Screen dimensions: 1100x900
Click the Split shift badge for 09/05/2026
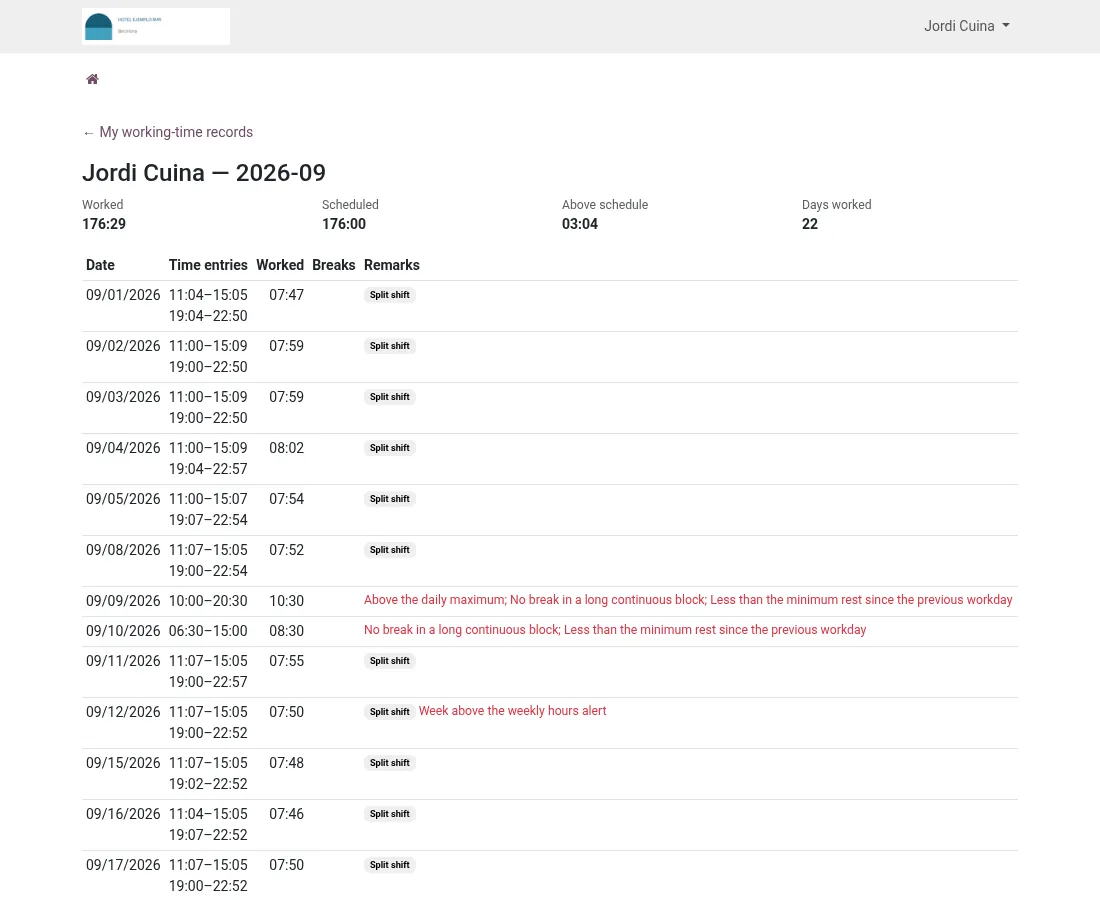(390, 499)
